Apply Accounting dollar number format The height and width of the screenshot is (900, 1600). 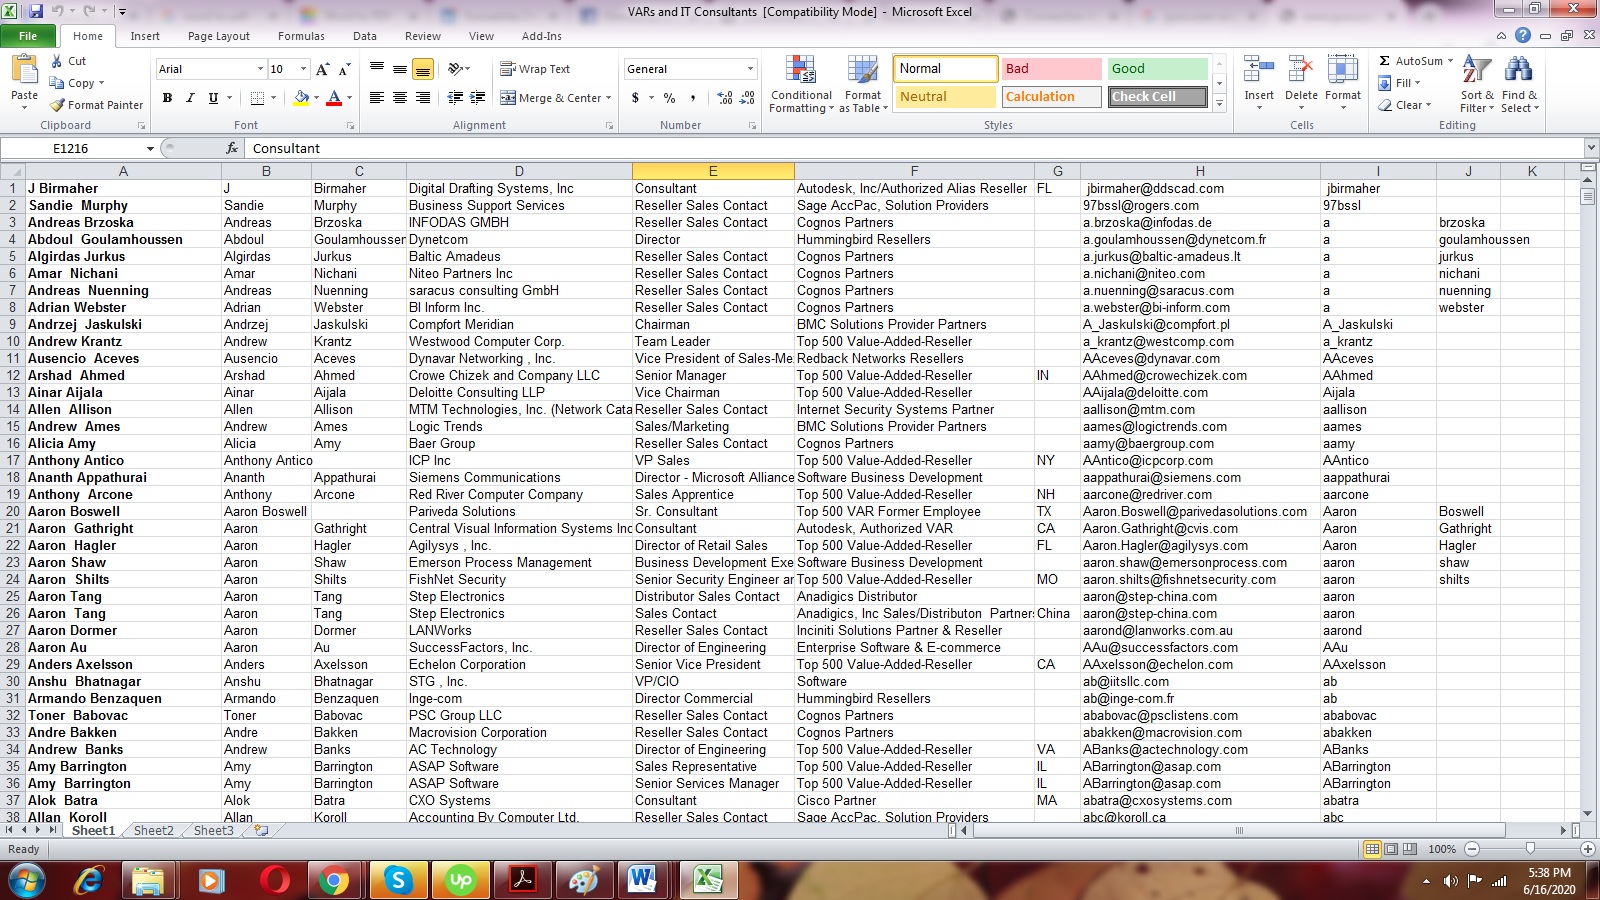pyautogui.click(x=635, y=98)
